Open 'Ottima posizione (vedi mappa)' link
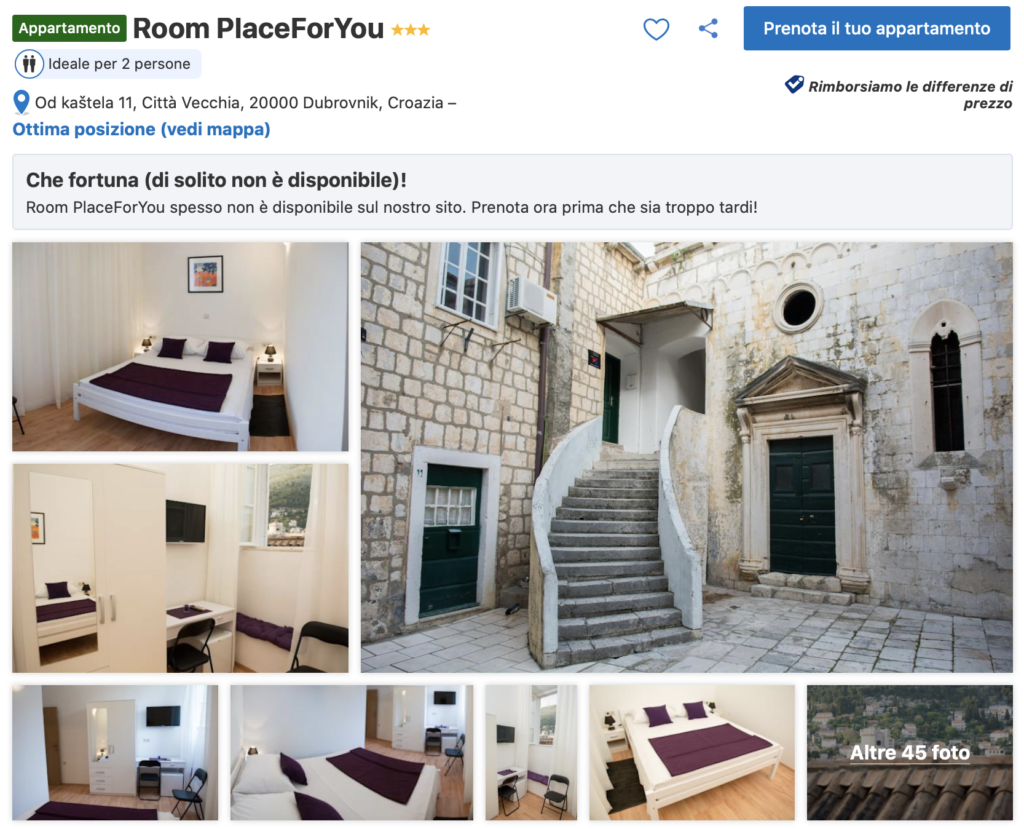Viewport: 1024px width, 829px height. pos(142,129)
